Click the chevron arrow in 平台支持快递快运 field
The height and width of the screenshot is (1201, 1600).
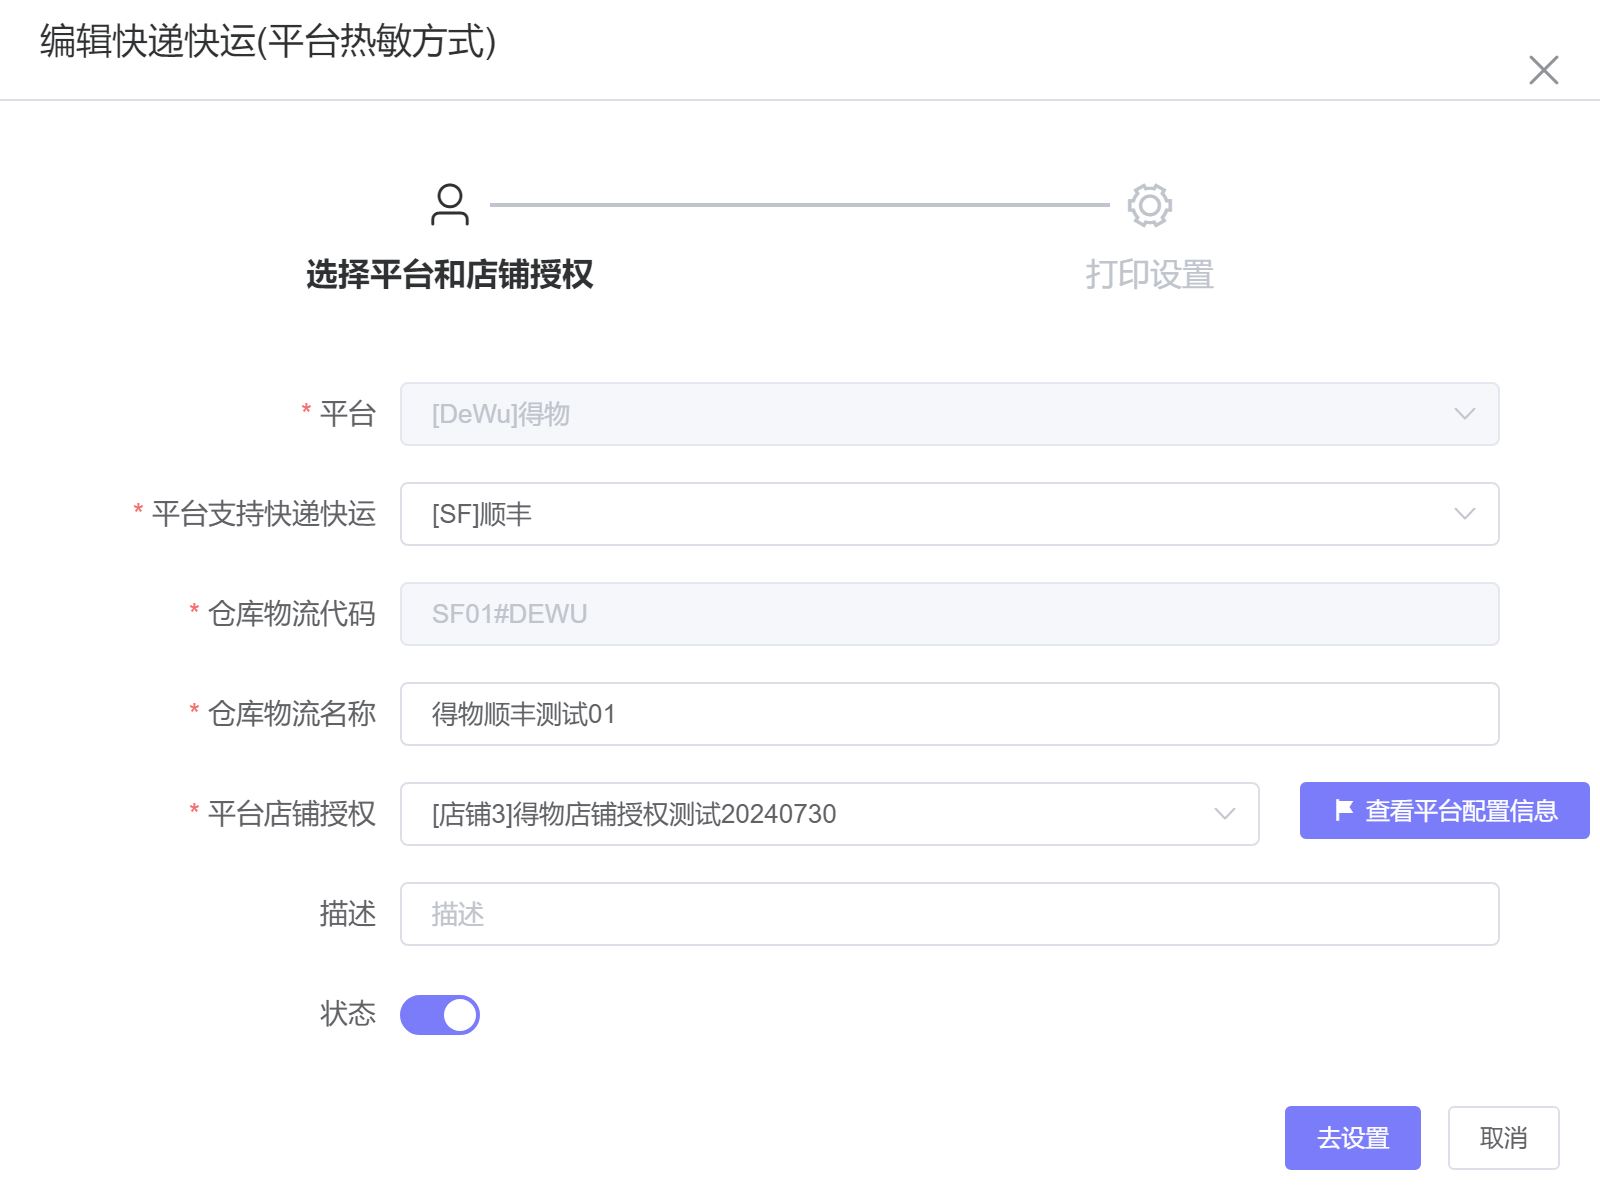coord(1464,514)
